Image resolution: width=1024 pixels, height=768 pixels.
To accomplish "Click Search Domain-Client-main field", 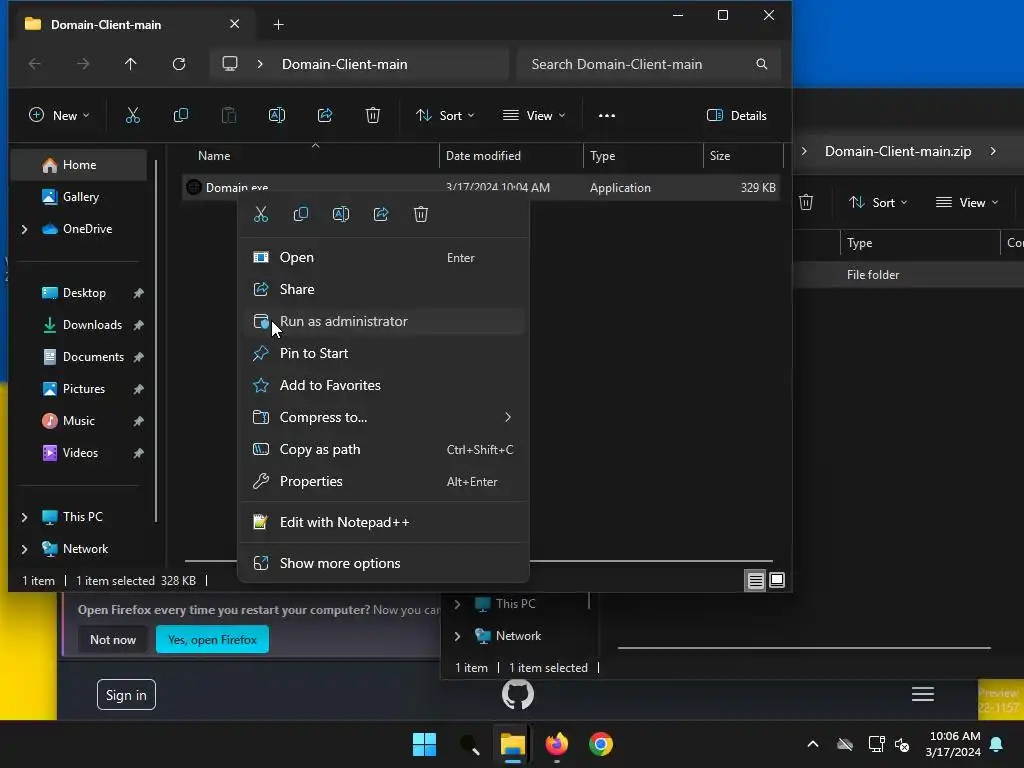I will [648, 64].
